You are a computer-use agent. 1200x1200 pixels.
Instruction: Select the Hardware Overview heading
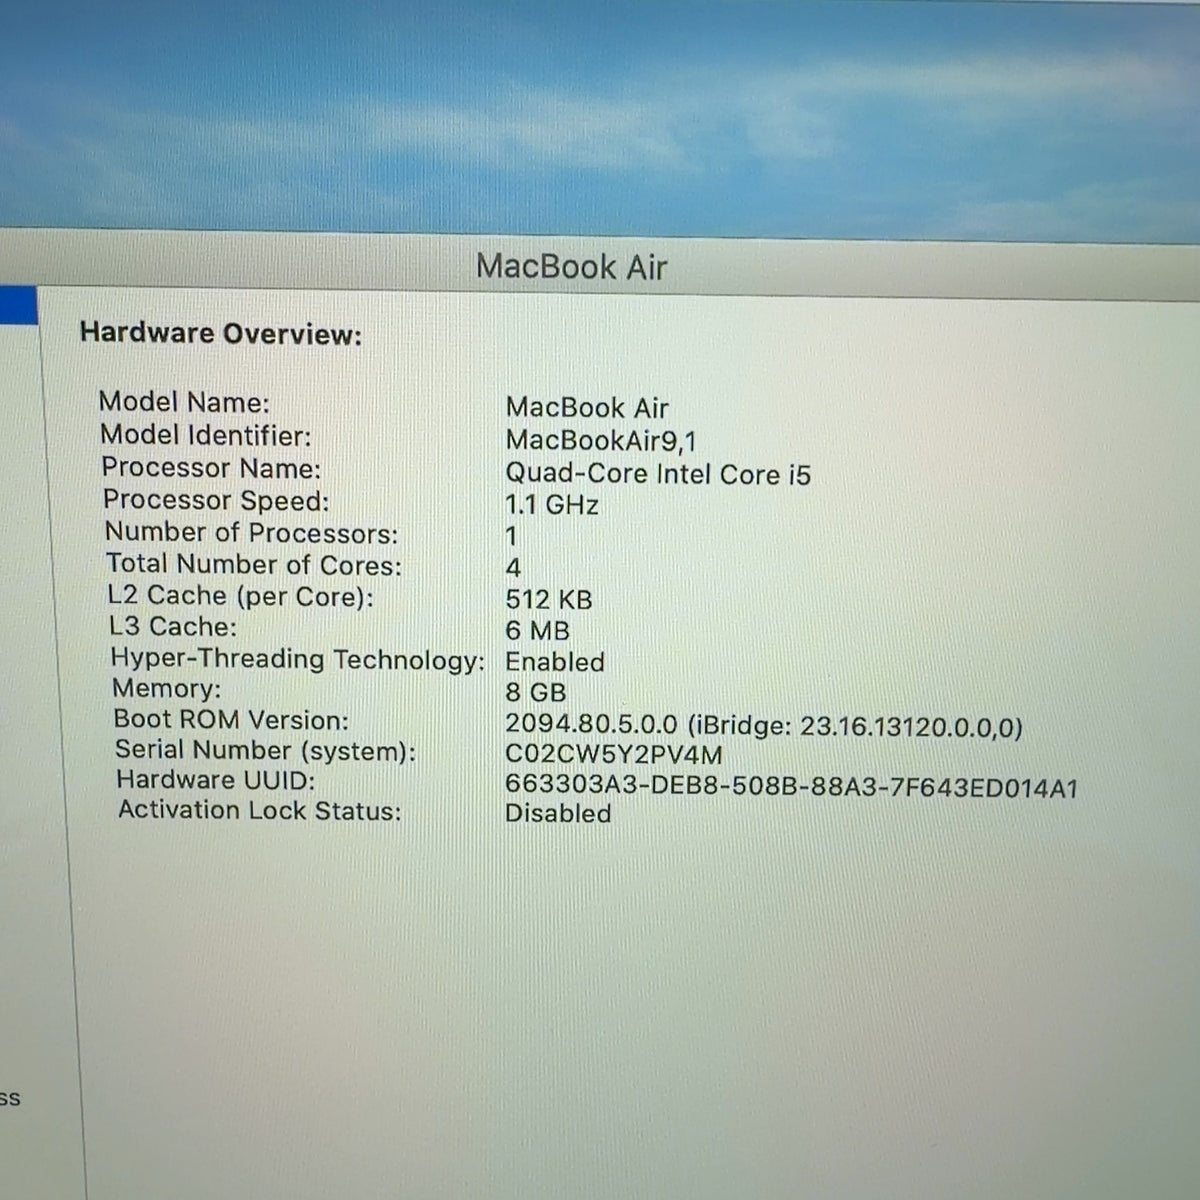[x=221, y=333]
